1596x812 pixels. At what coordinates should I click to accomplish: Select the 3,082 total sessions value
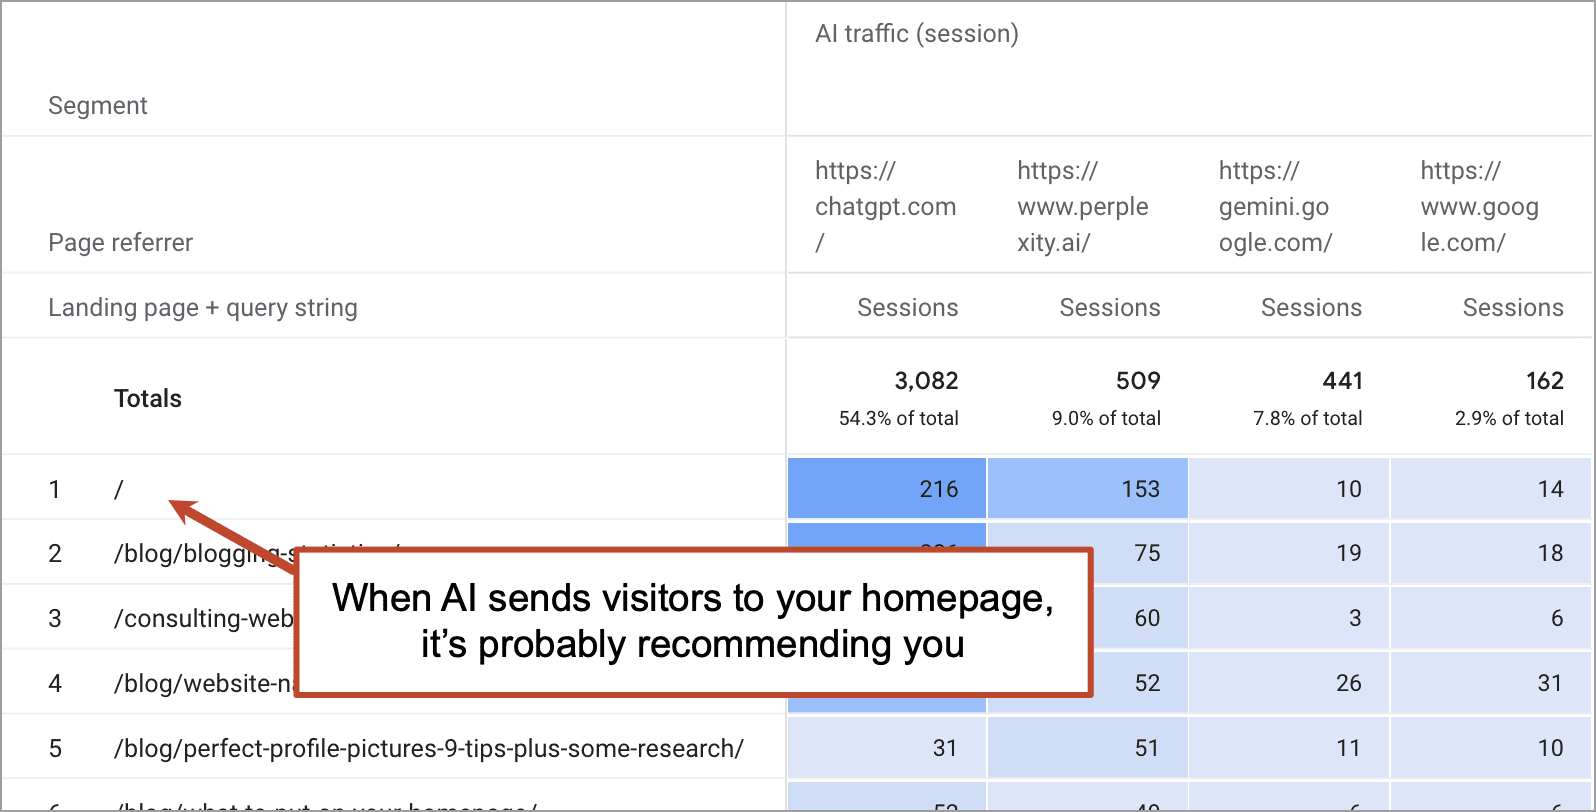click(927, 381)
